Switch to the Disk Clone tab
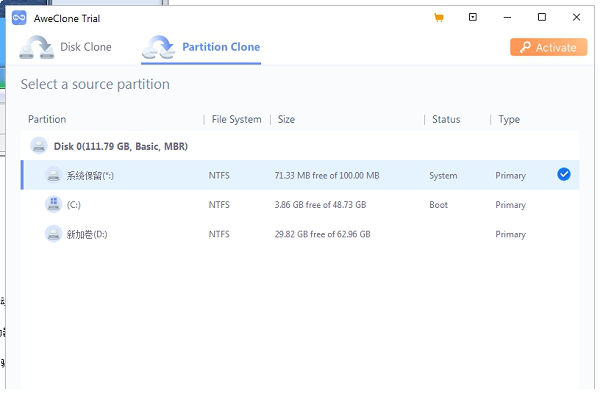The height and width of the screenshot is (404, 600). tap(85, 47)
